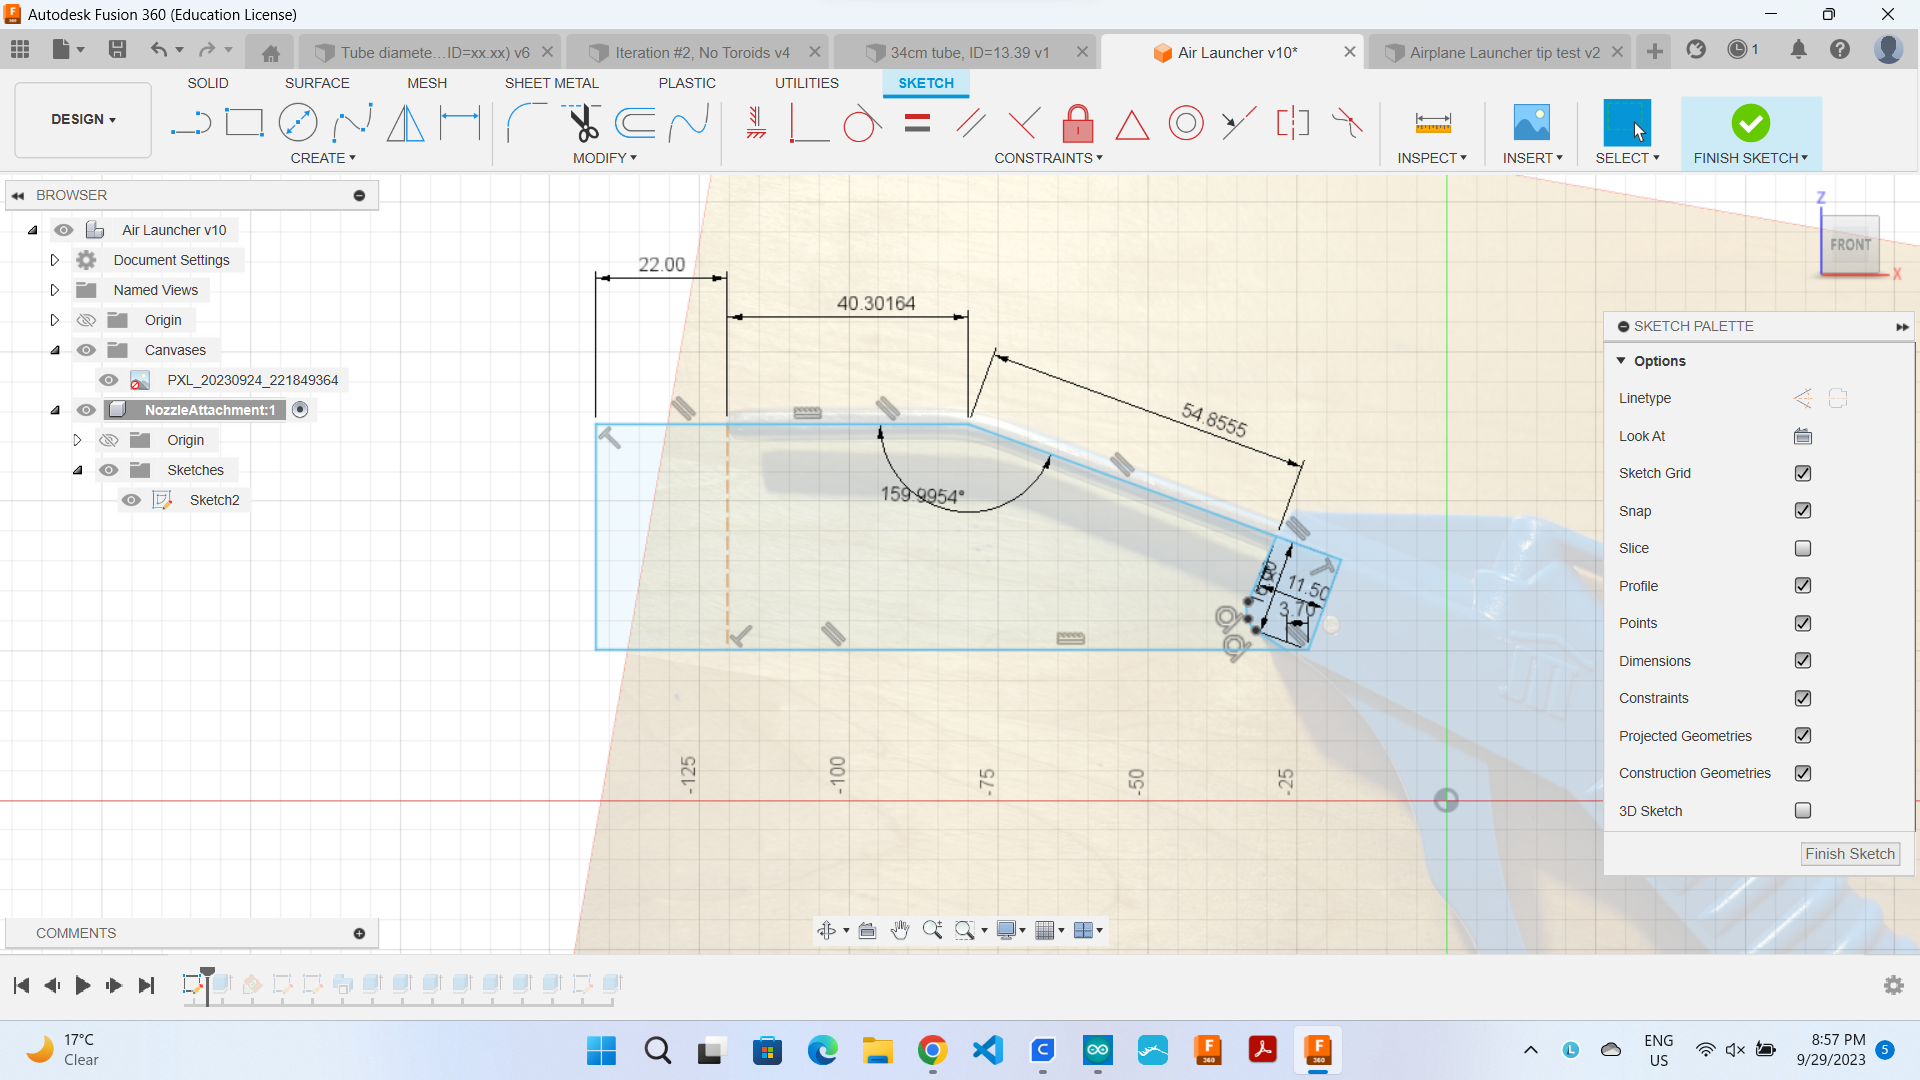Switch to Airplane Launcher tip test tab
This screenshot has height=1080, width=1920.
(x=1503, y=52)
